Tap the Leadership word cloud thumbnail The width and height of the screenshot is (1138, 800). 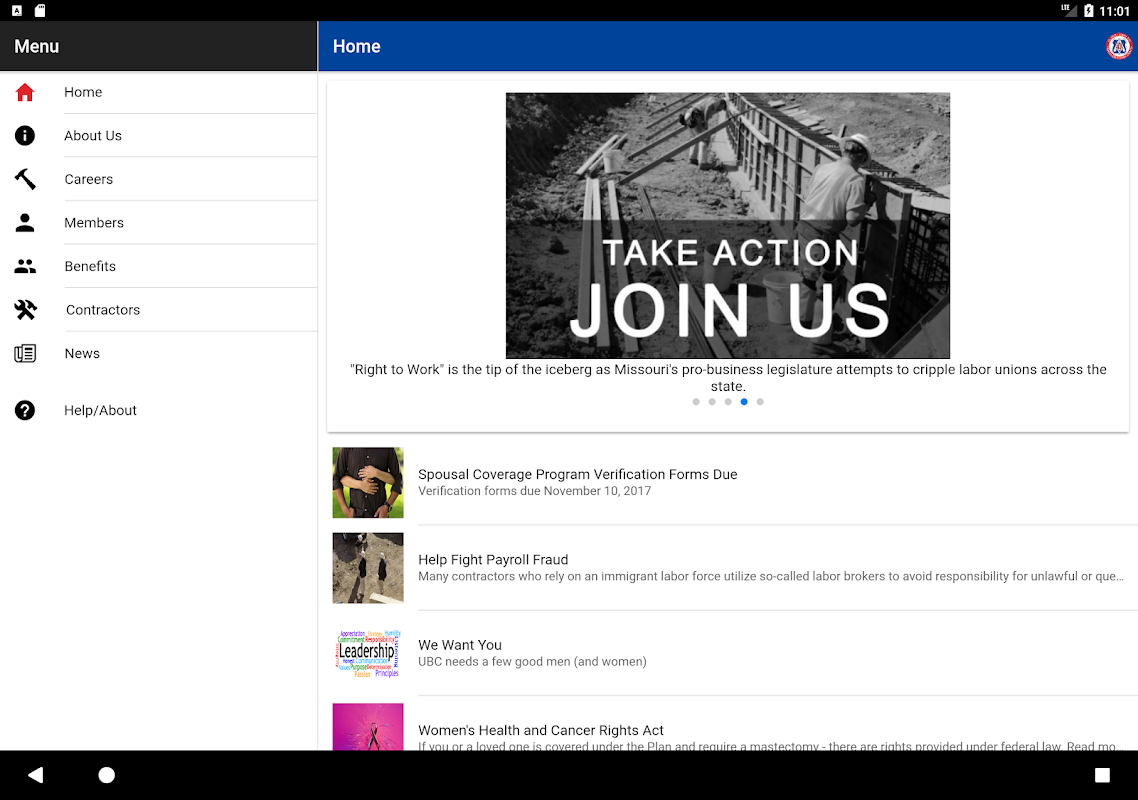368,653
